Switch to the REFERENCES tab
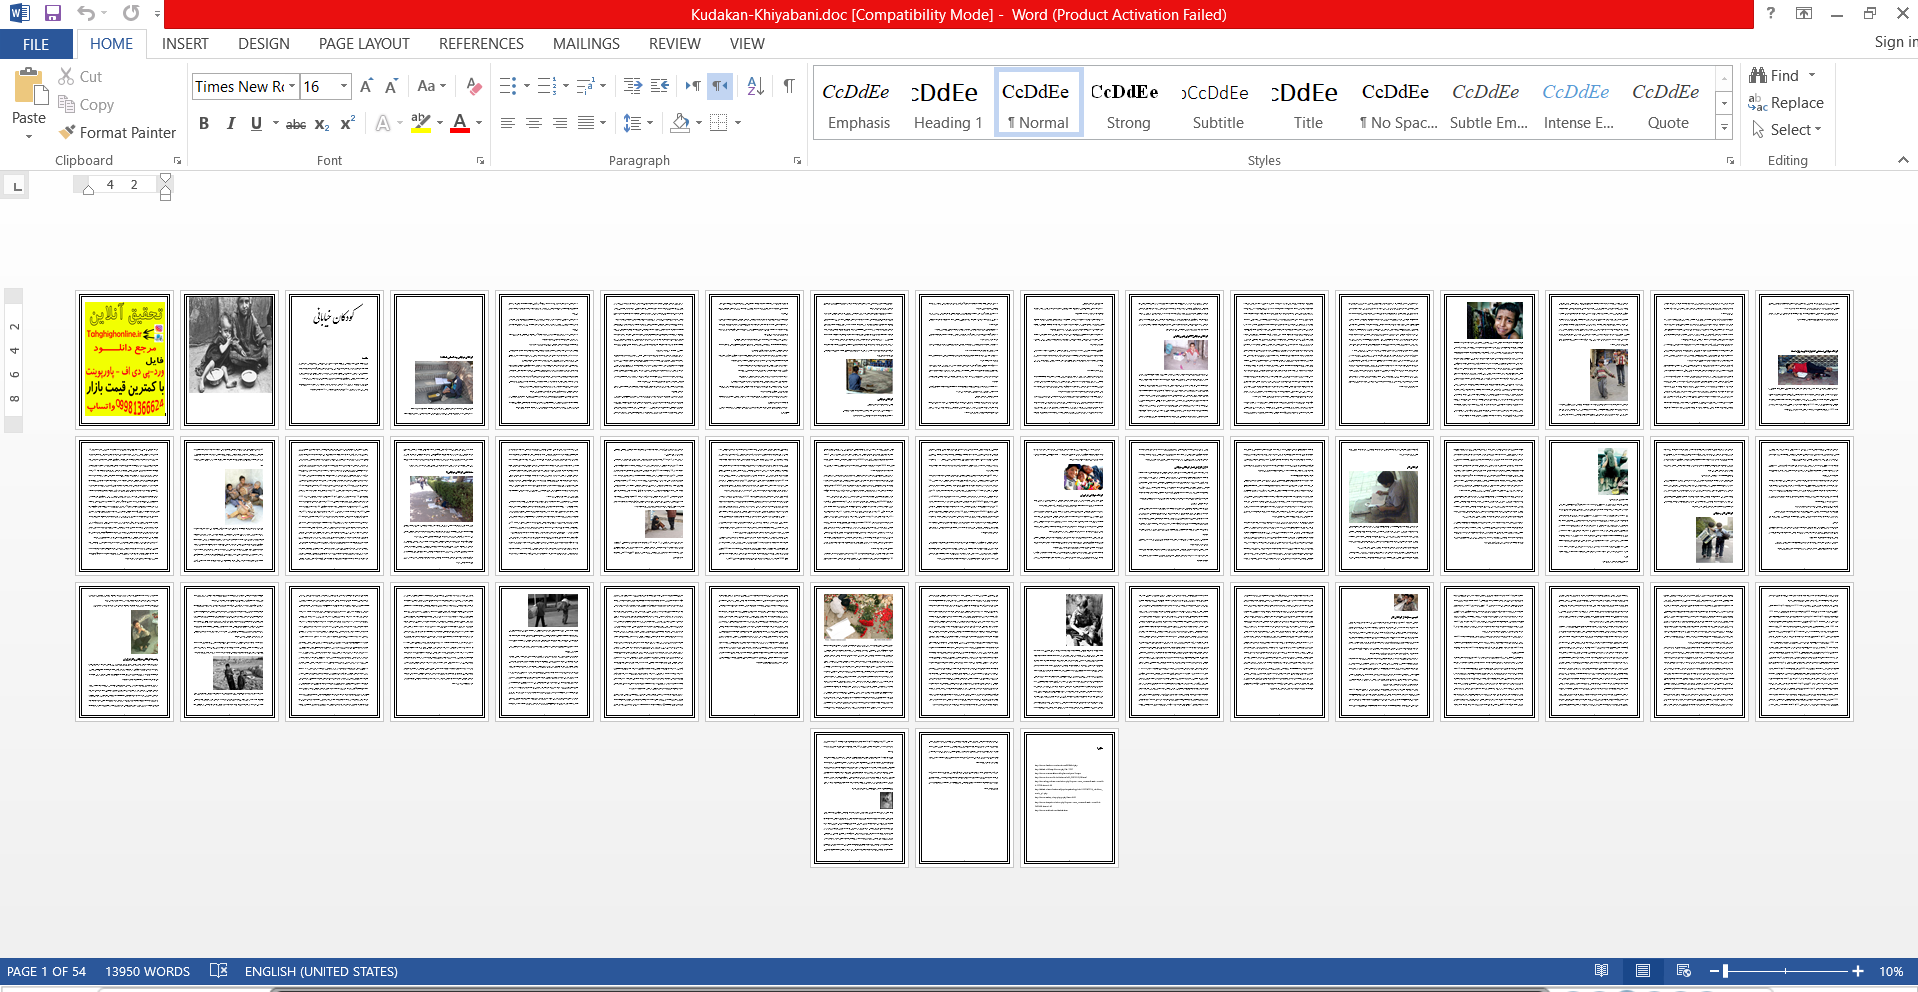The width and height of the screenshot is (1918, 992). coord(481,44)
